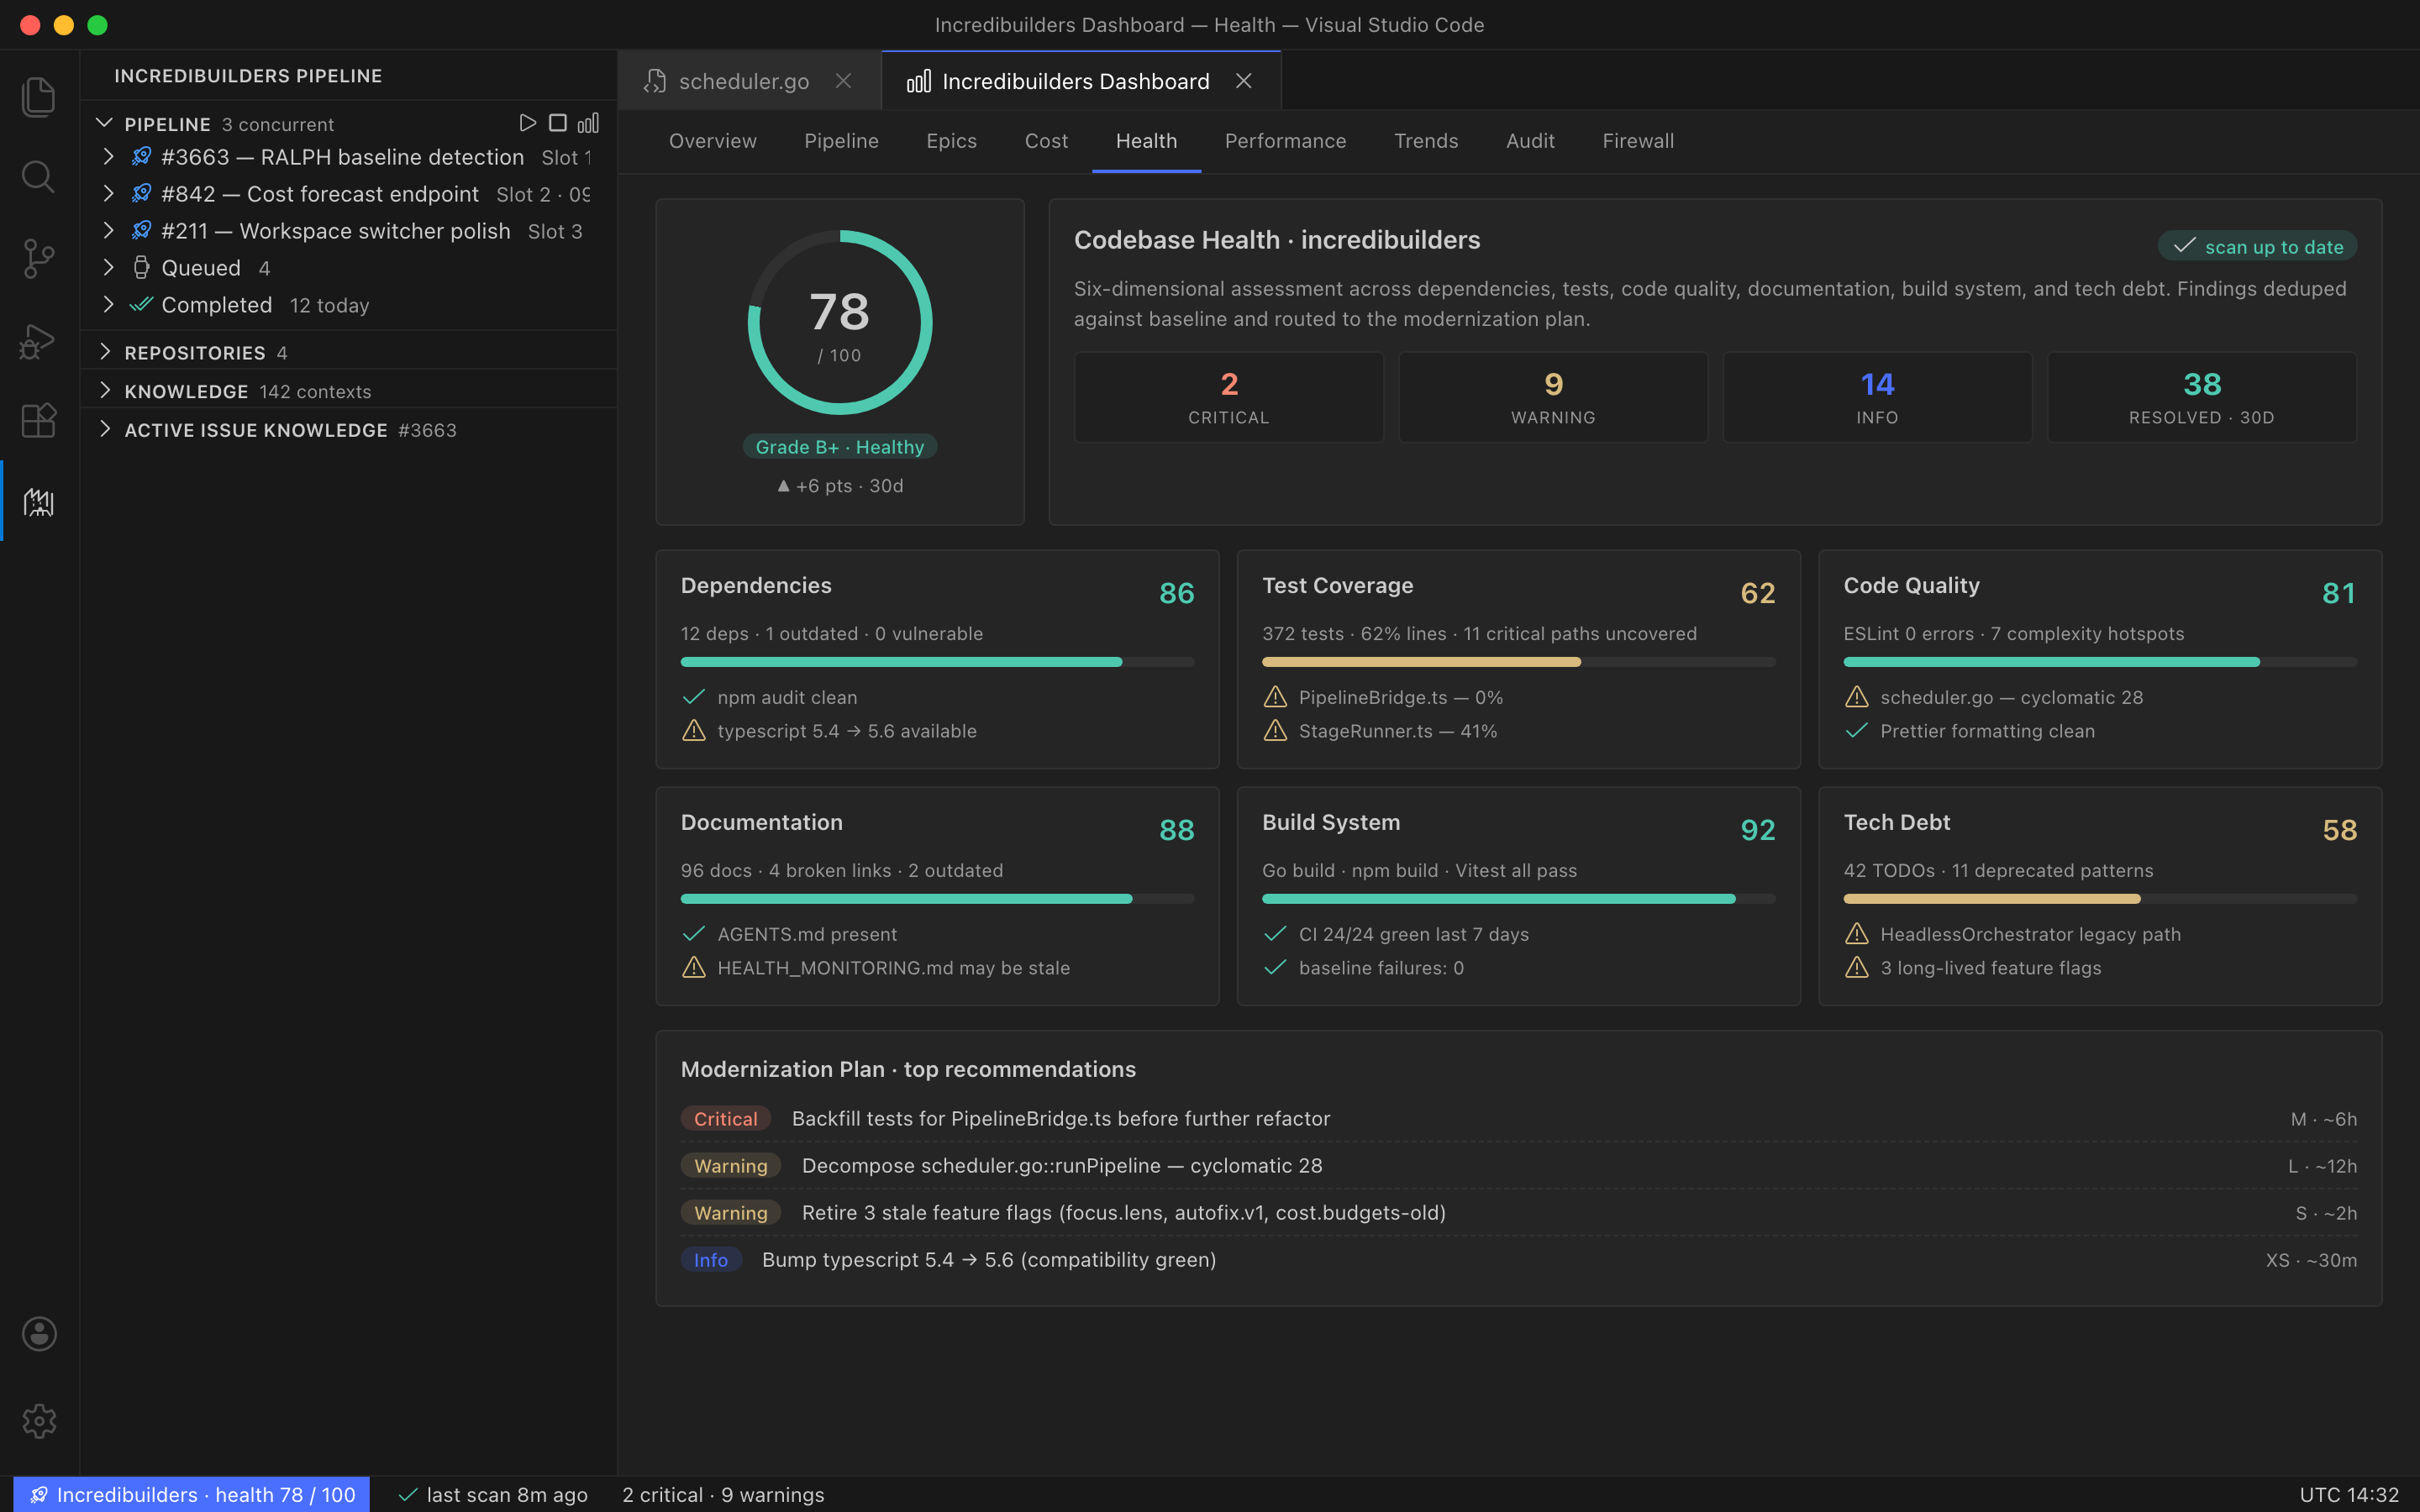Click the RESOLVED · 30D card

2202,397
